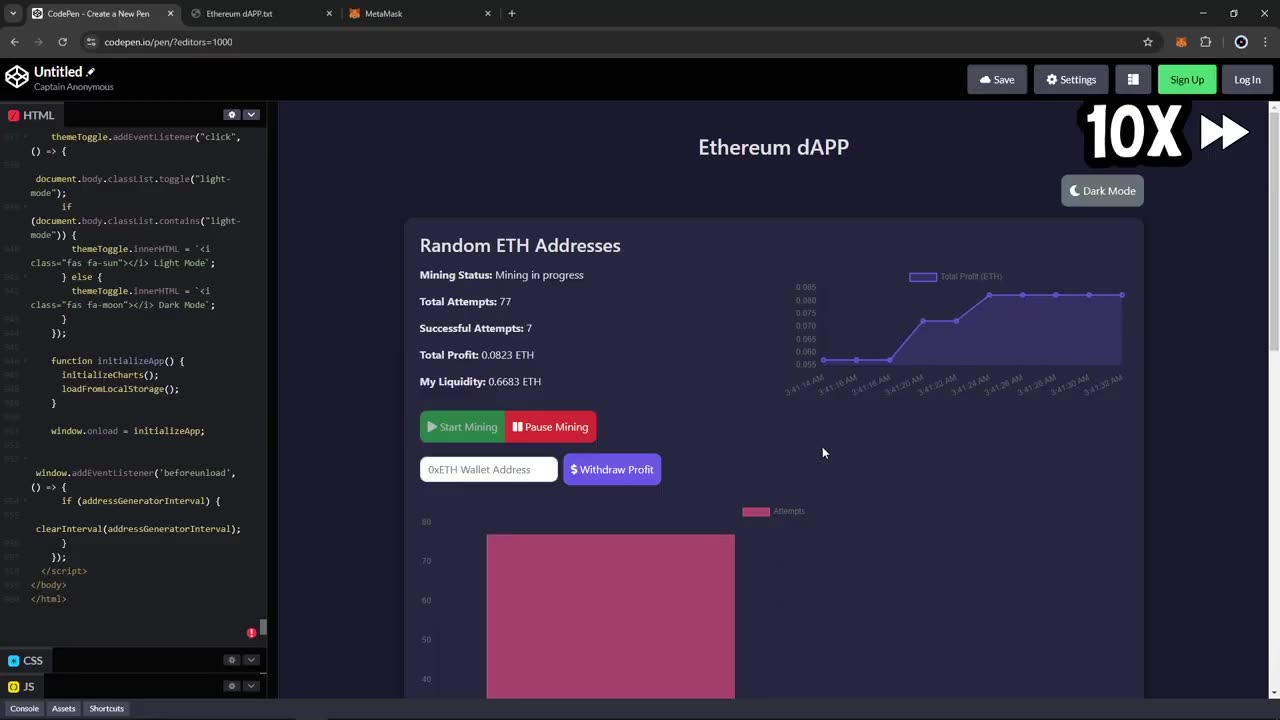Viewport: 1280px width, 720px height.
Task: Click Start Mining button
Action: pos(462,427)
